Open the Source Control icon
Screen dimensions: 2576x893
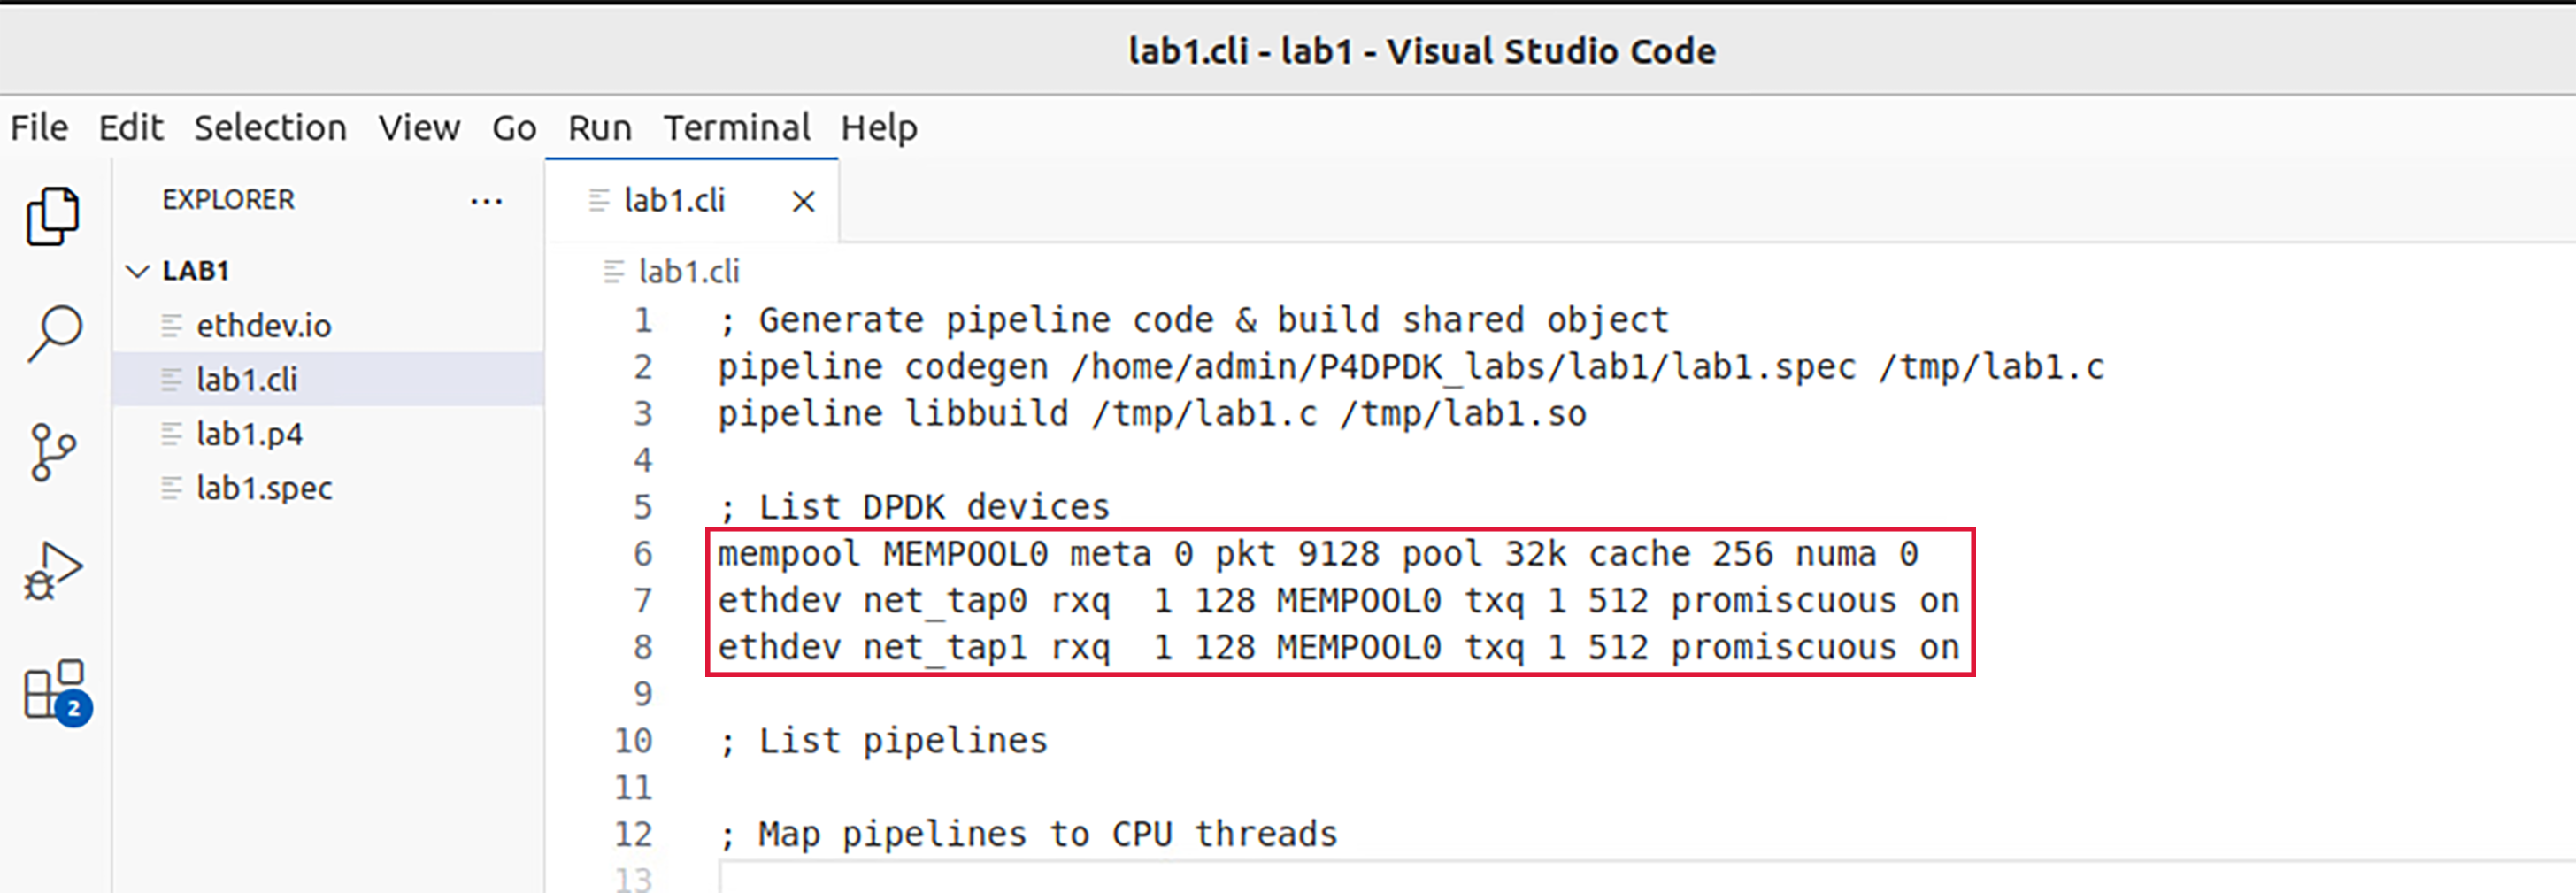coord(52,452)
